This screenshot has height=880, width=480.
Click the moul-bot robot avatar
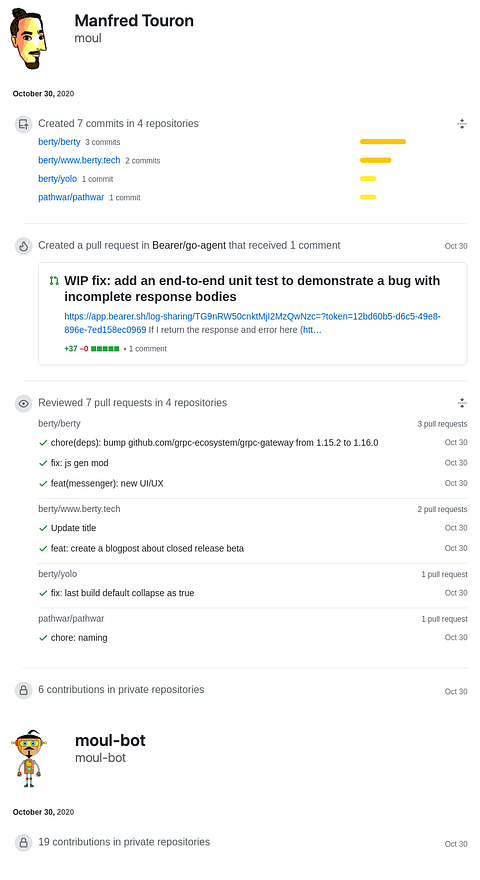coord(28,758)
